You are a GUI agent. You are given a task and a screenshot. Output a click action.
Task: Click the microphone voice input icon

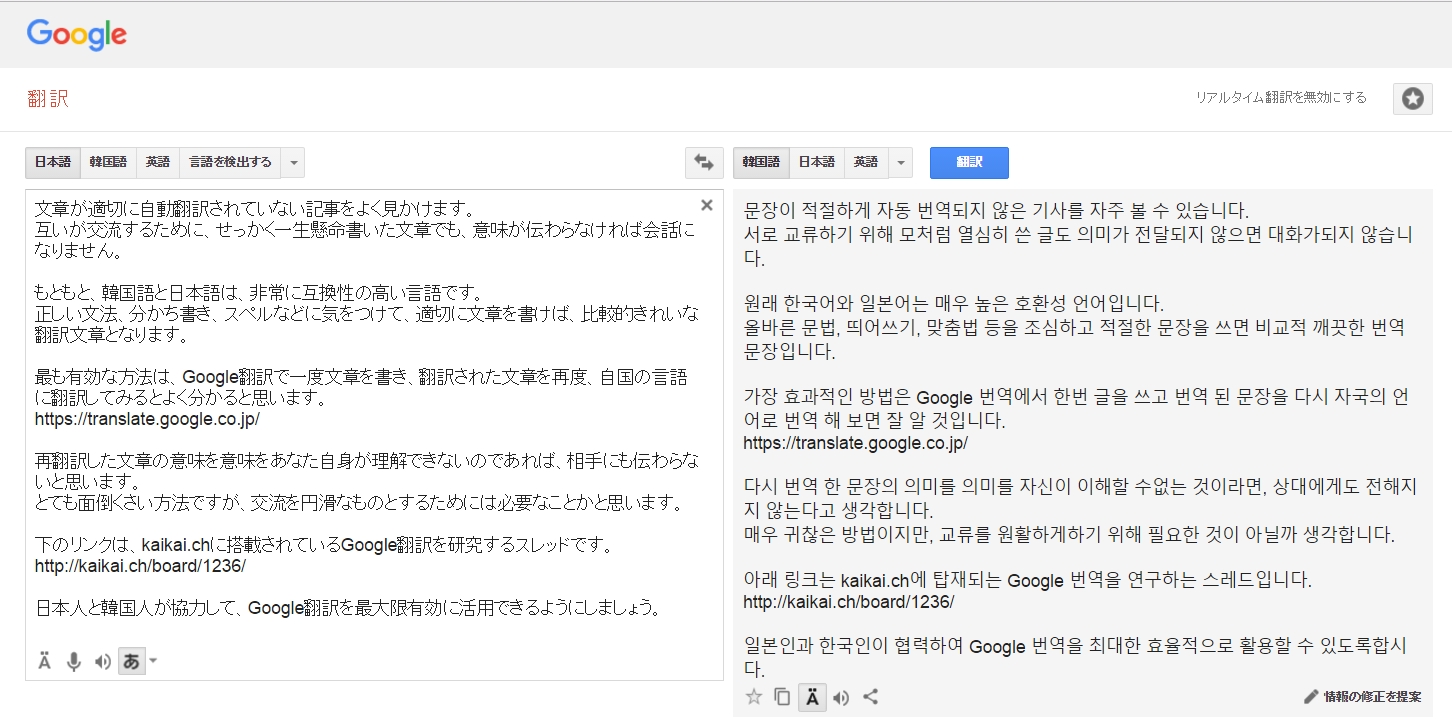(73, 661)
